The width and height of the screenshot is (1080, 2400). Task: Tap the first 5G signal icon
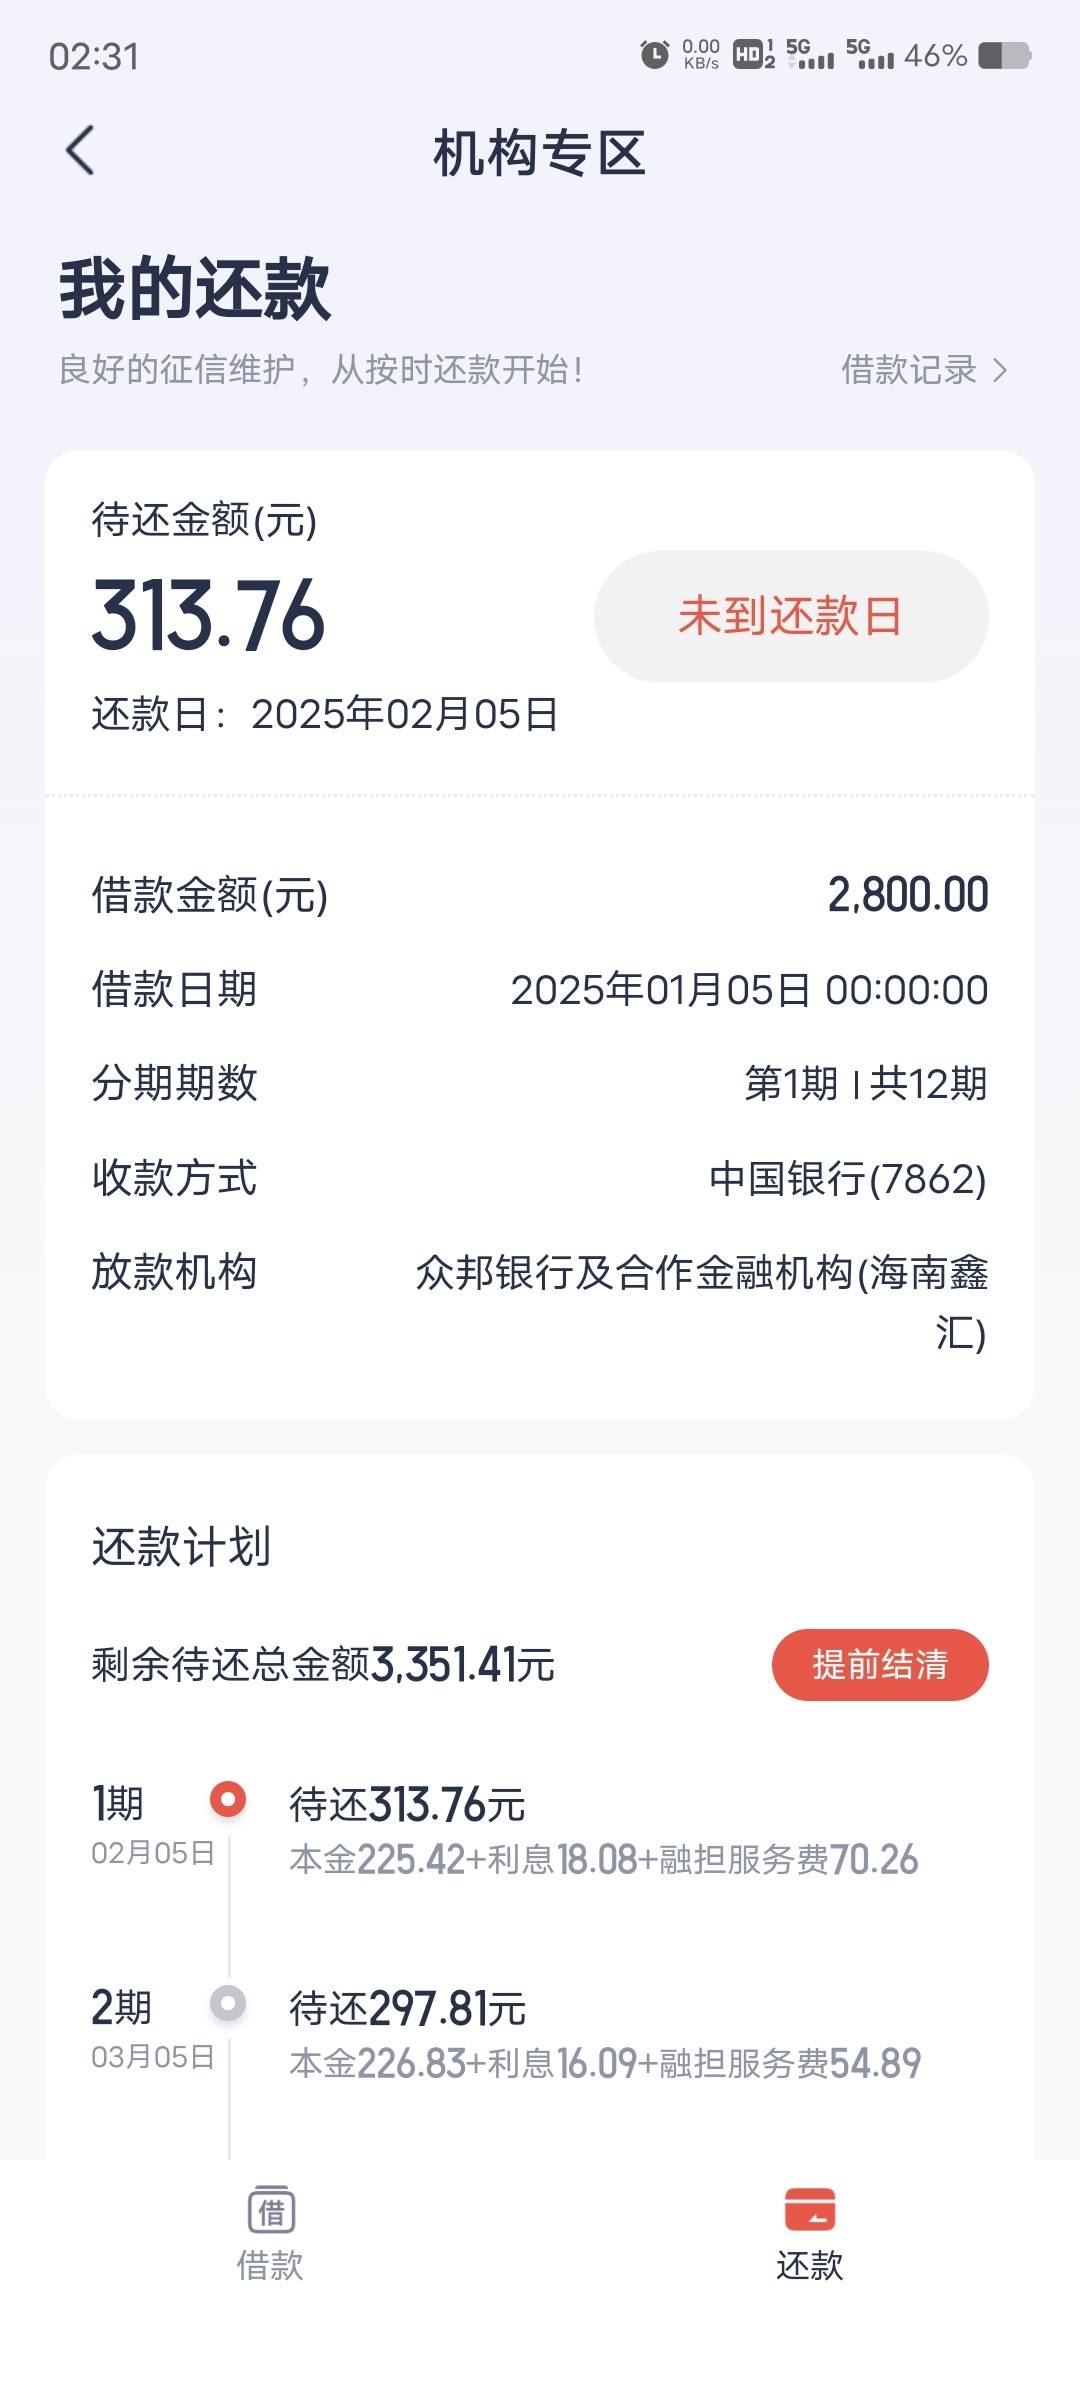click(811, 55)
